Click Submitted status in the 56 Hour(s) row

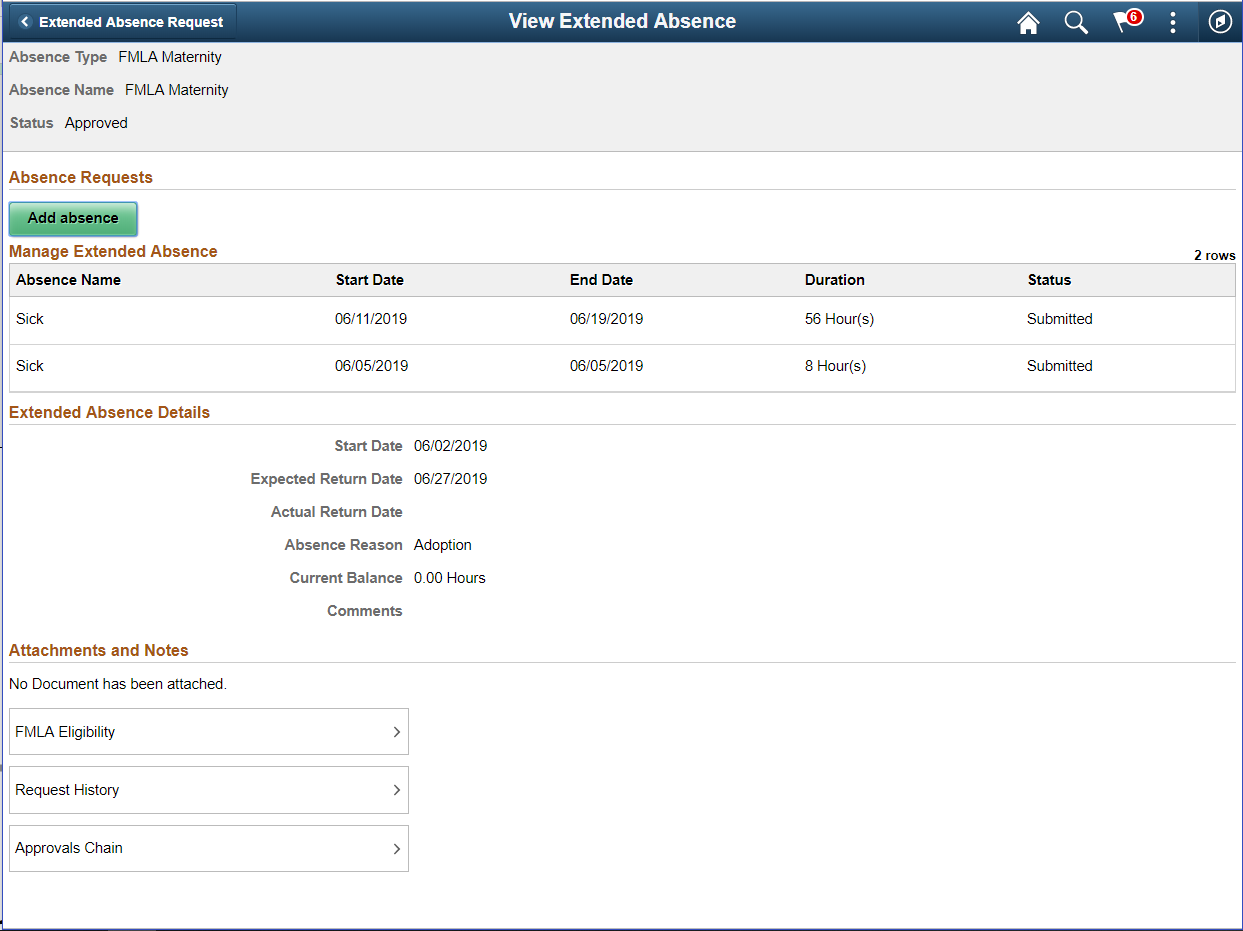tap(1060, 319)
